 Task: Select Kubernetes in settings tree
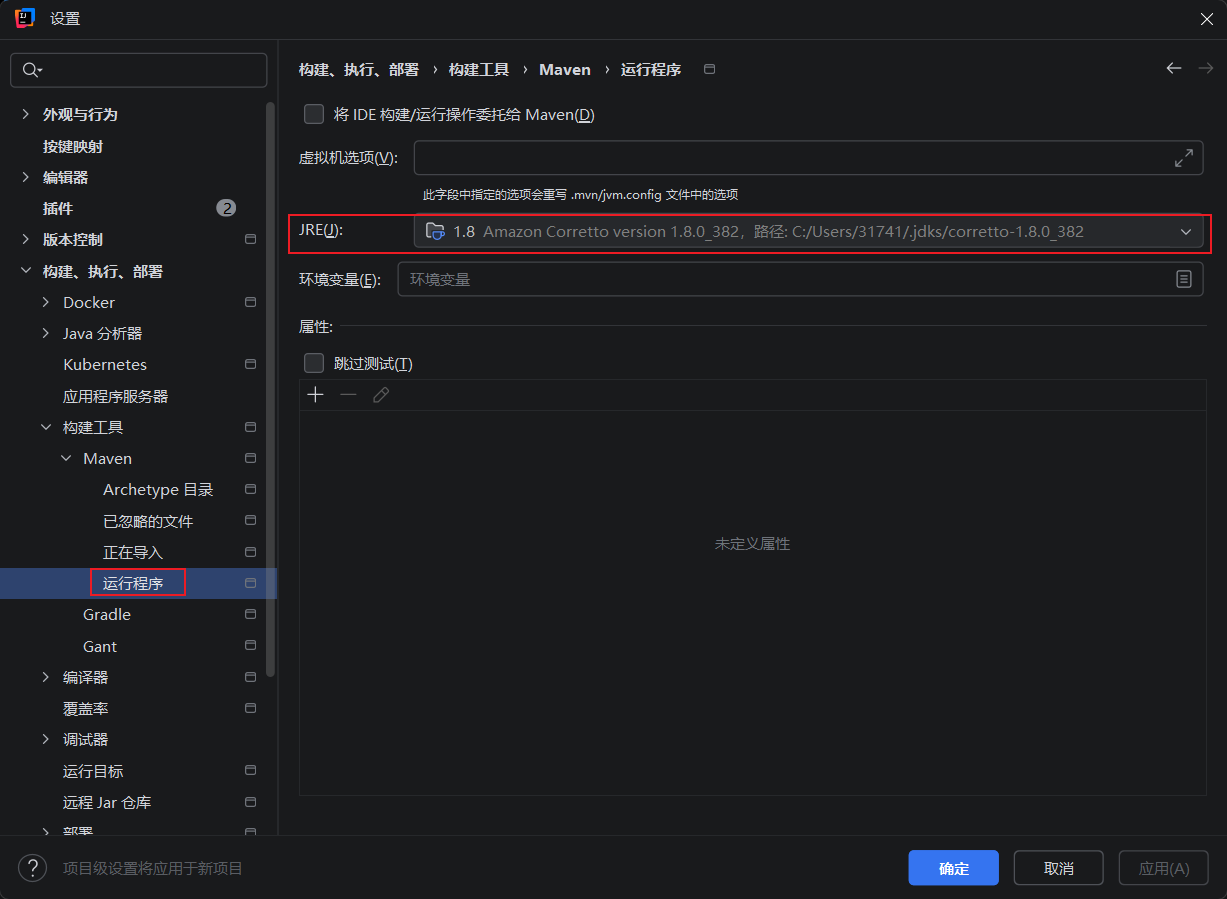pyautogui.click(x=105, y=365)
